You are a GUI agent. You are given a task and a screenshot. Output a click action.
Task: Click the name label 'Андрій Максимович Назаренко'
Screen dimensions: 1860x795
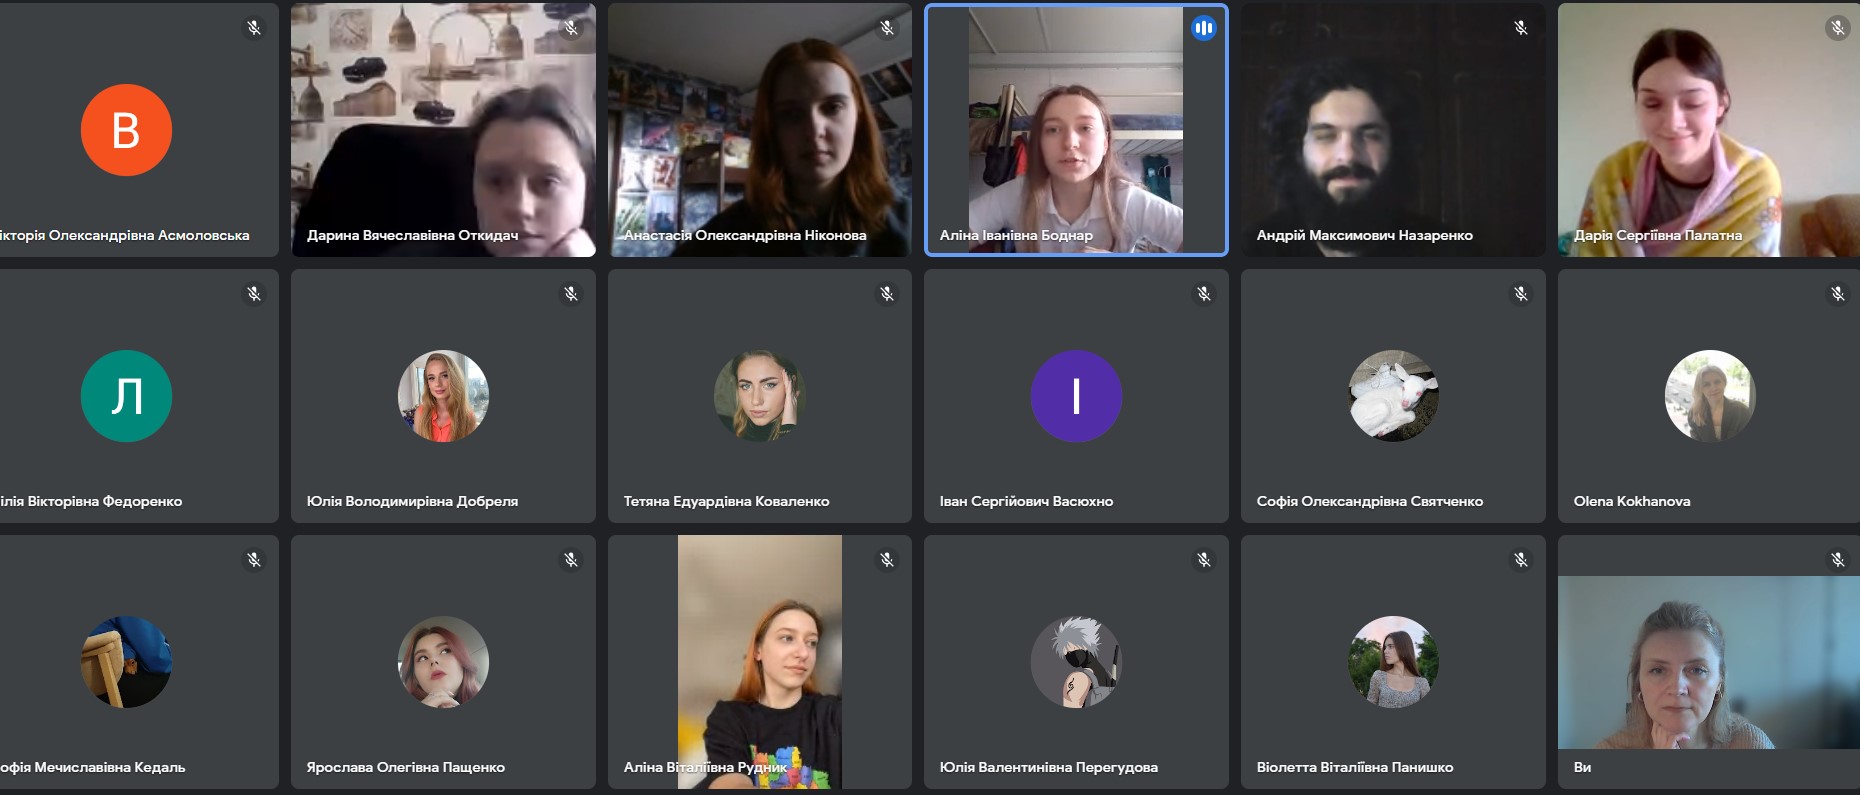point(1364,236)
